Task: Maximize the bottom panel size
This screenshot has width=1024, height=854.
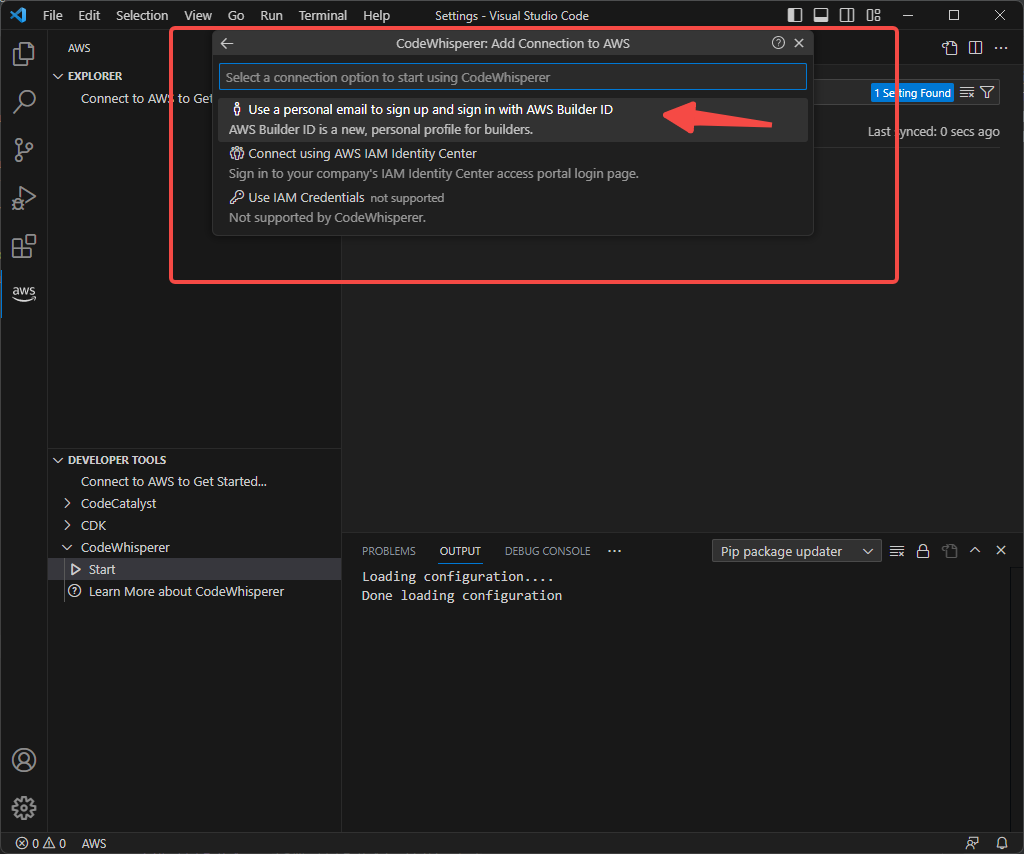Action: tap(975, 550)
